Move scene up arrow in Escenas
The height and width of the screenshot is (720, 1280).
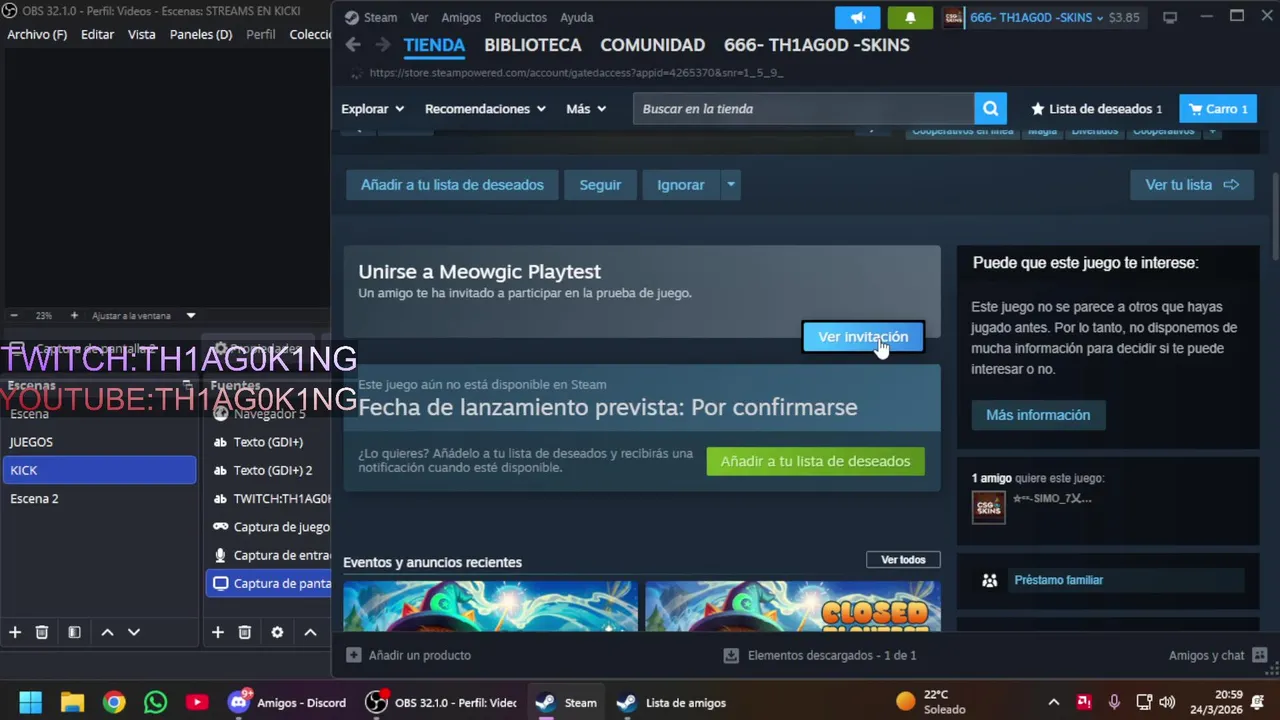pyautogui.click(x=107, y=632)
